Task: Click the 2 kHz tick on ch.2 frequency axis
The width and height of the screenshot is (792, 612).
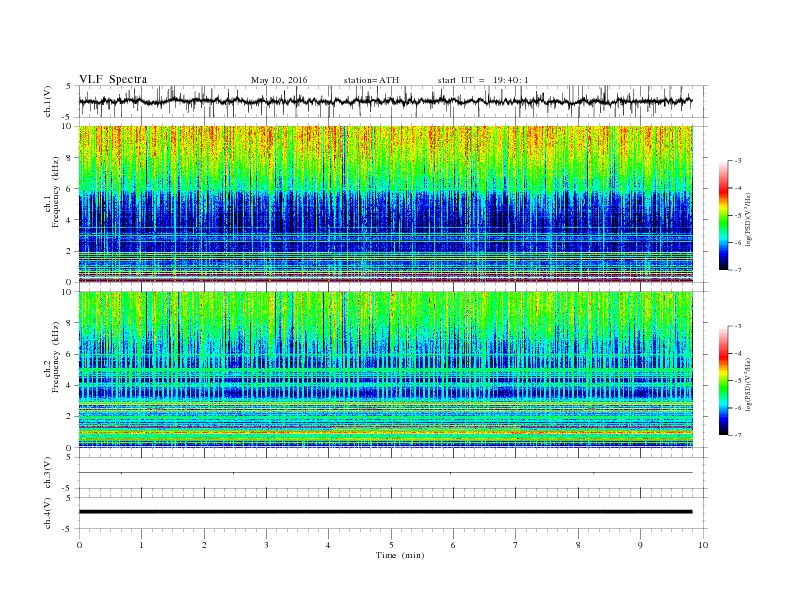Action: pyautogui.click(x=70, y=416)
